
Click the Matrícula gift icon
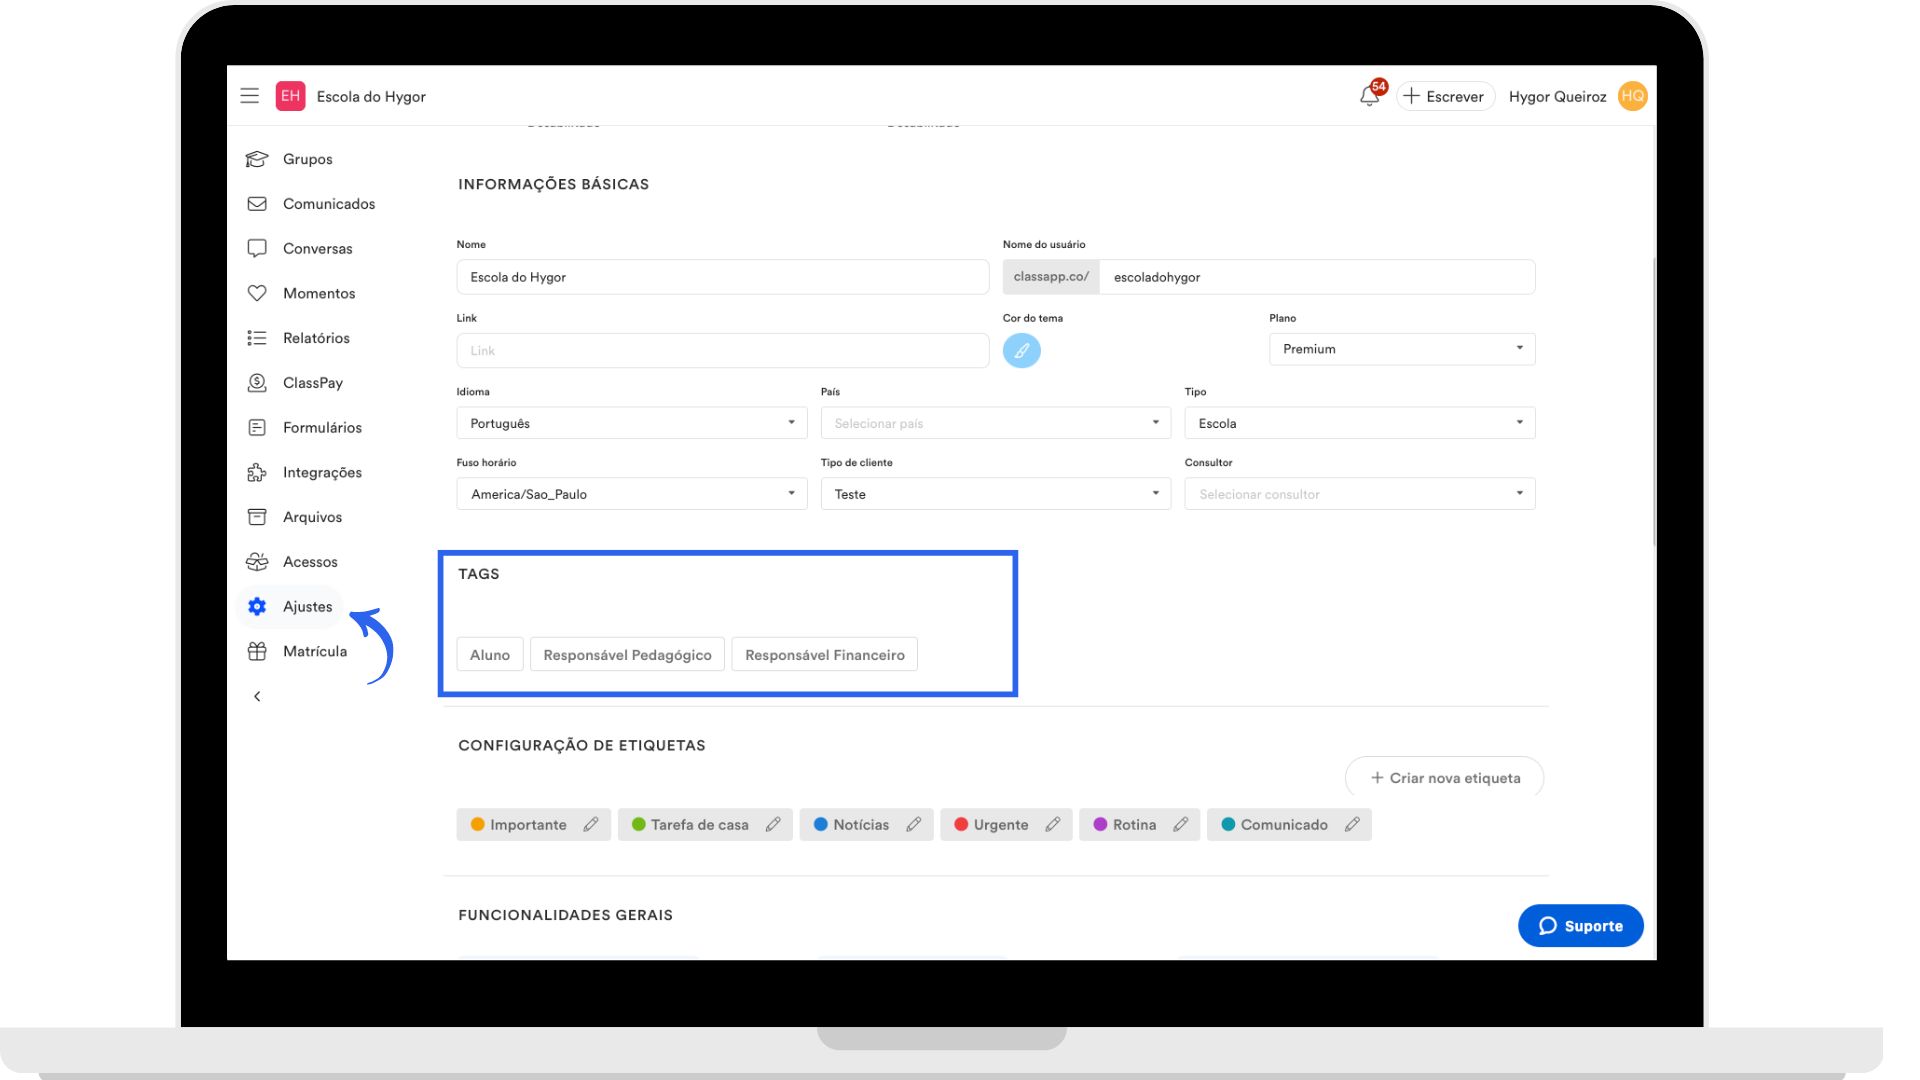click(x=257, y=651)
